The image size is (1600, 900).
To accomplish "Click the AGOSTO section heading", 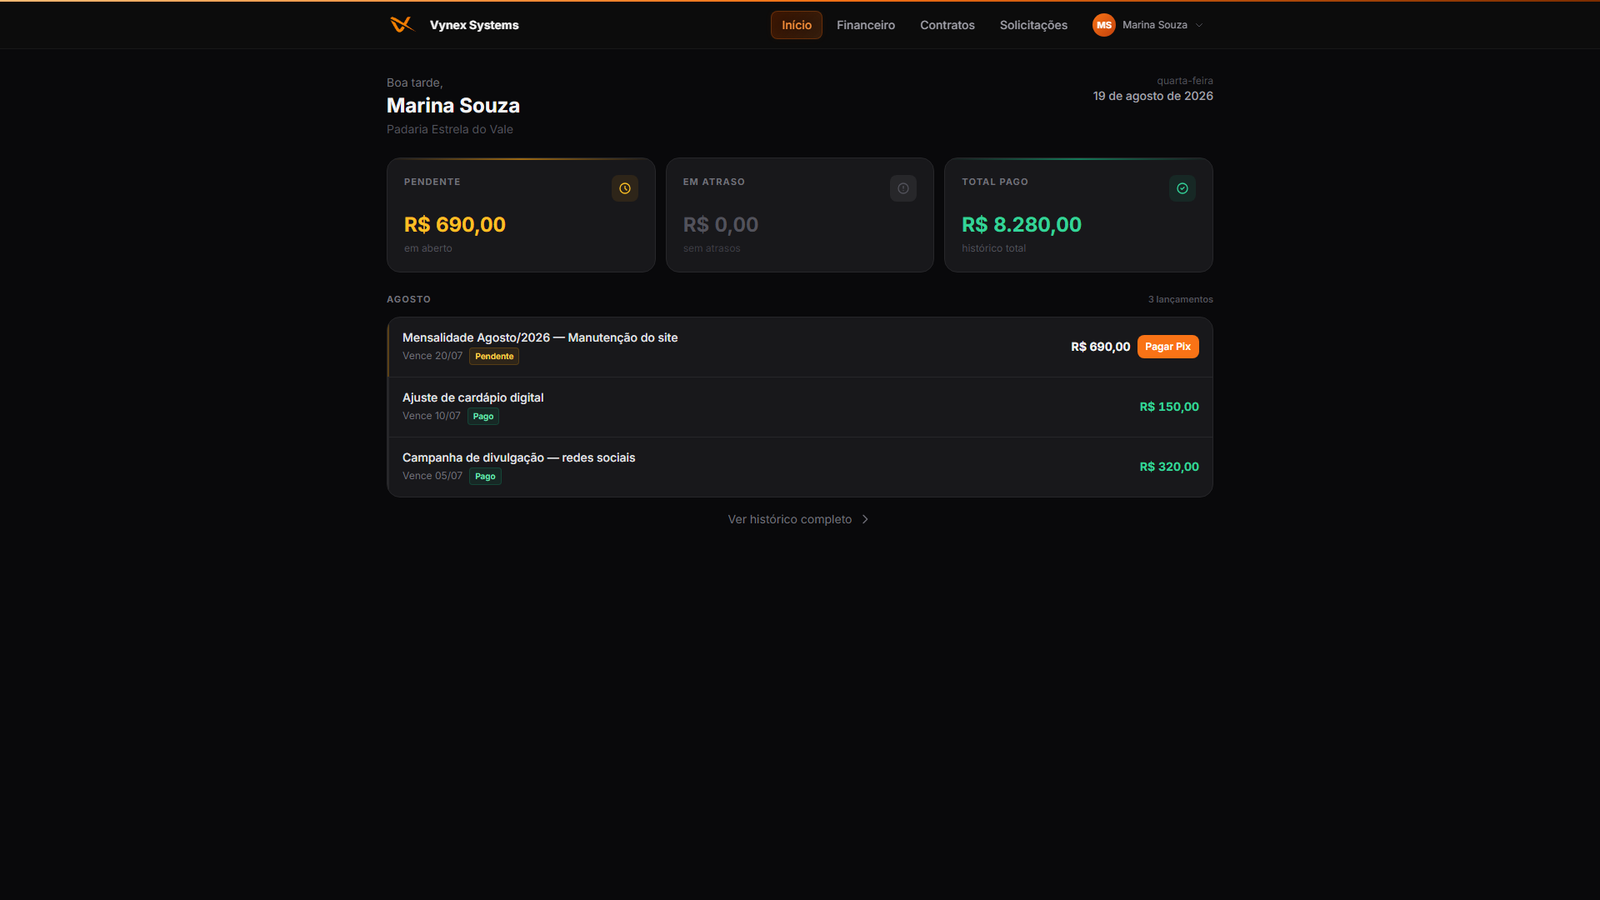I will 409,300.
